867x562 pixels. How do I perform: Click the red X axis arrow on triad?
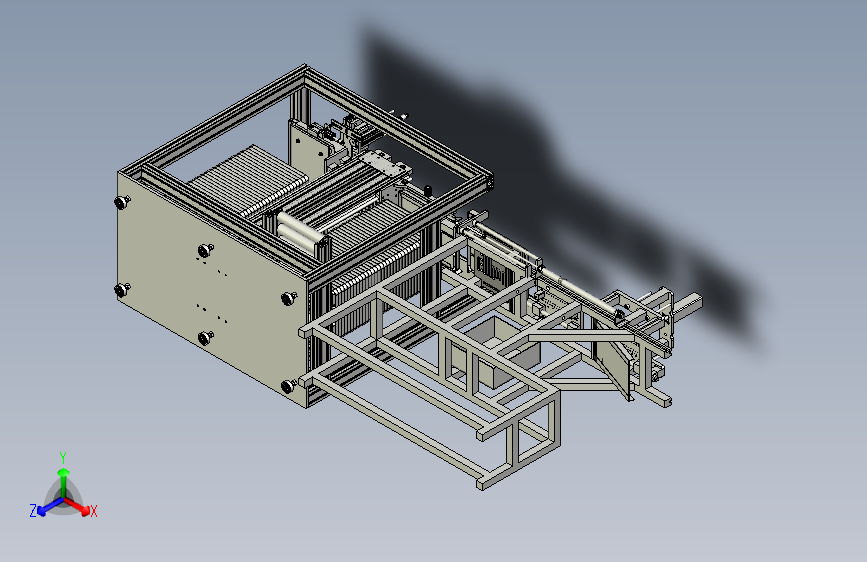(78, 506)
